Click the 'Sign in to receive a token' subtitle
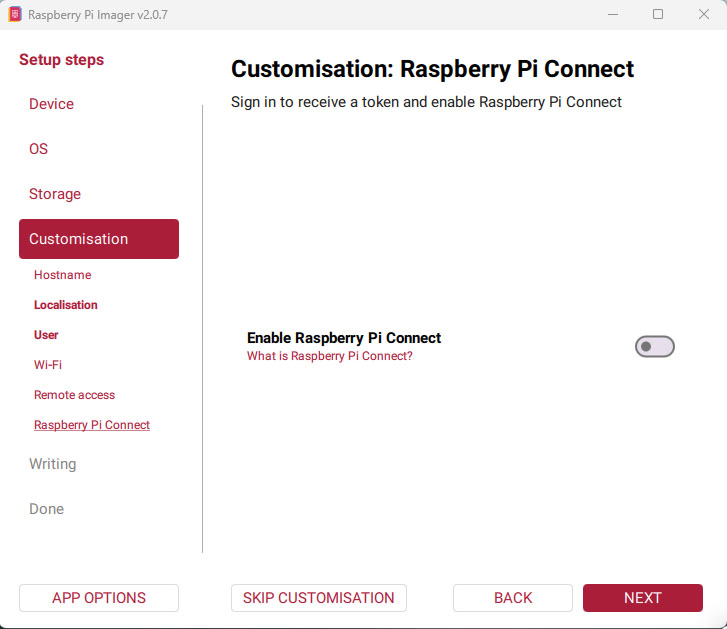 (x=426, y=102)
